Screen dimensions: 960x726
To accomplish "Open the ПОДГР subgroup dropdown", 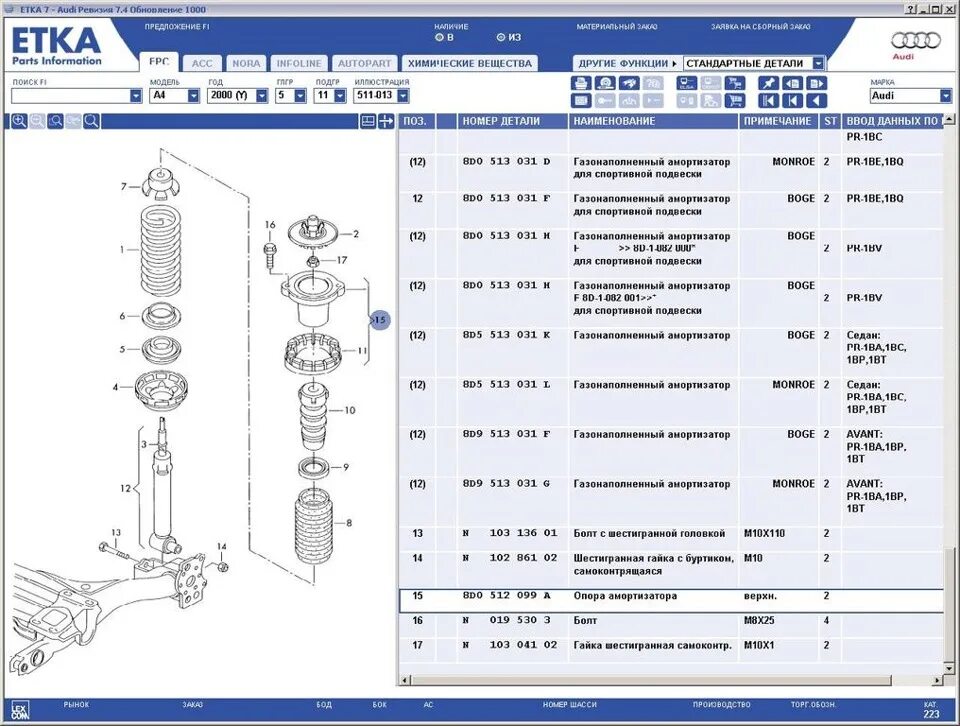I will (x=340, y=95).
